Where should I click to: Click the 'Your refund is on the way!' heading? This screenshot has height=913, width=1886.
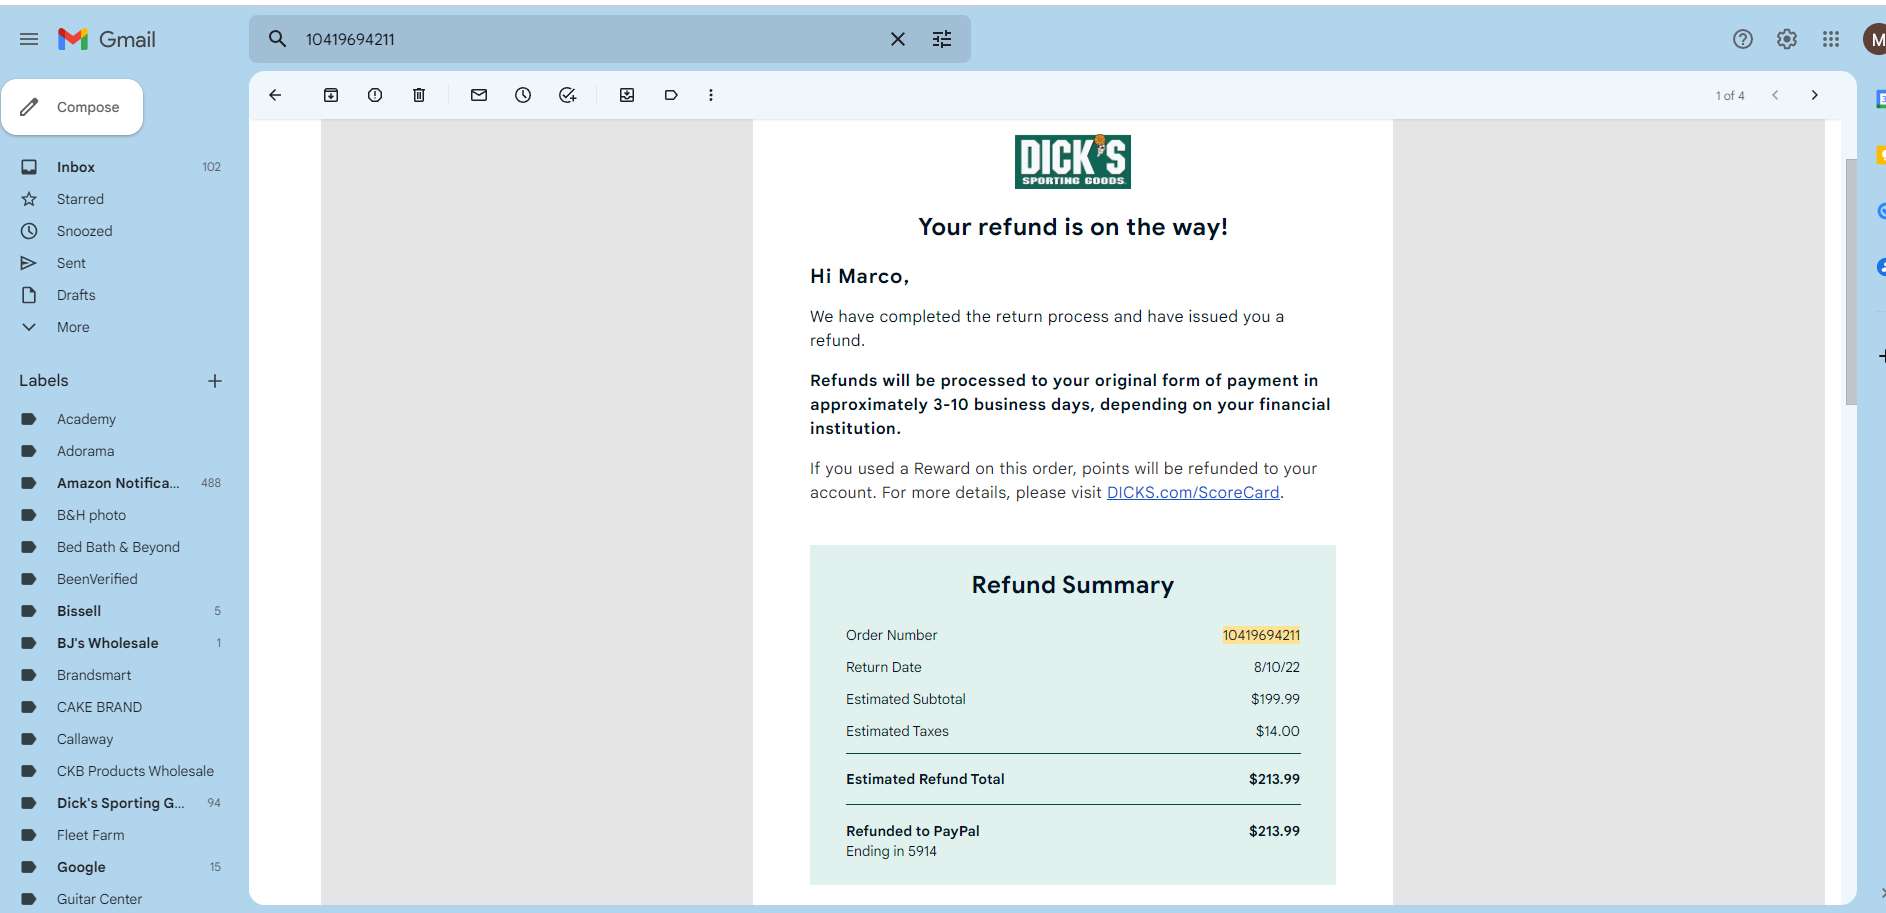[x=1073, y=227]
